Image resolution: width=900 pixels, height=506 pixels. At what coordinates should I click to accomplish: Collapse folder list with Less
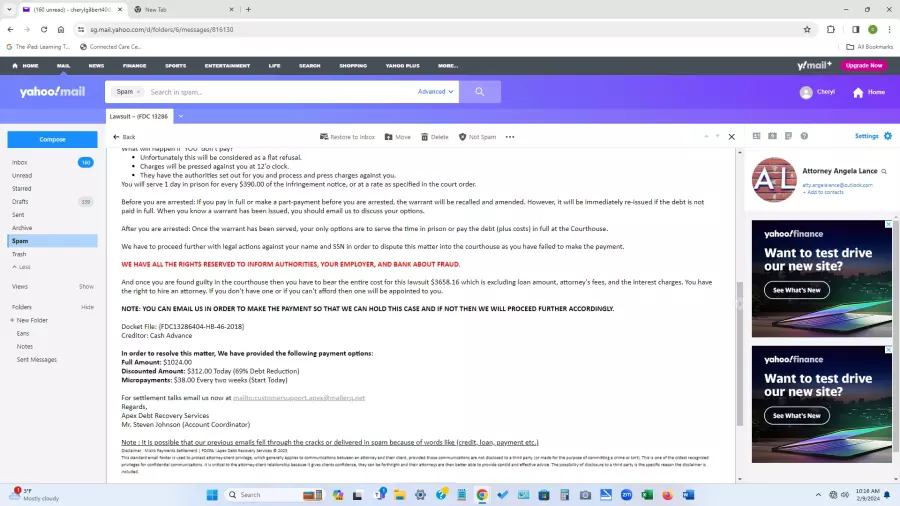21,267
